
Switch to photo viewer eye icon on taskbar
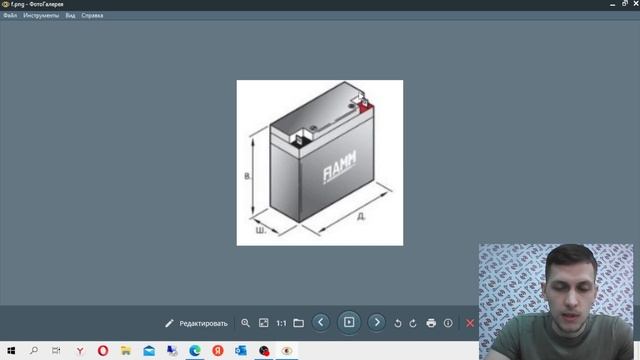coord(287,351)
